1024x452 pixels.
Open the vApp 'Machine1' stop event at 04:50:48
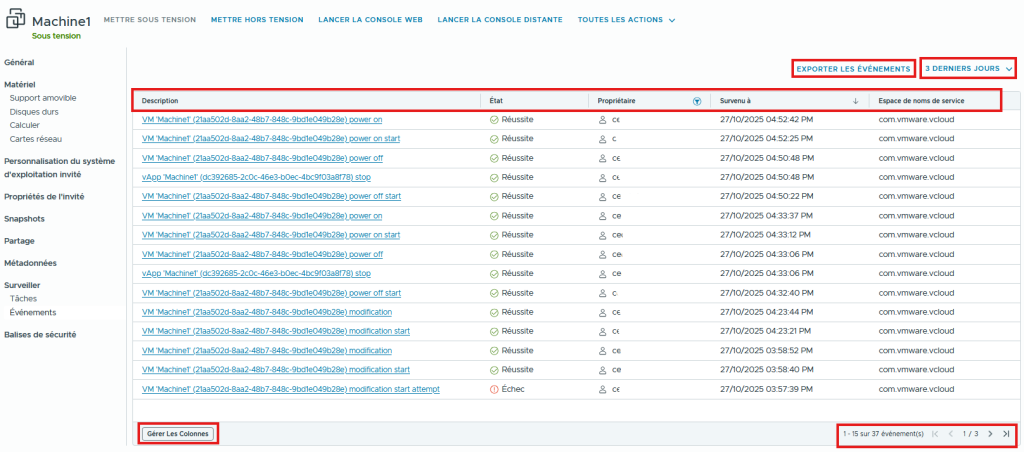pyautogui.click(x=256, y=177)
